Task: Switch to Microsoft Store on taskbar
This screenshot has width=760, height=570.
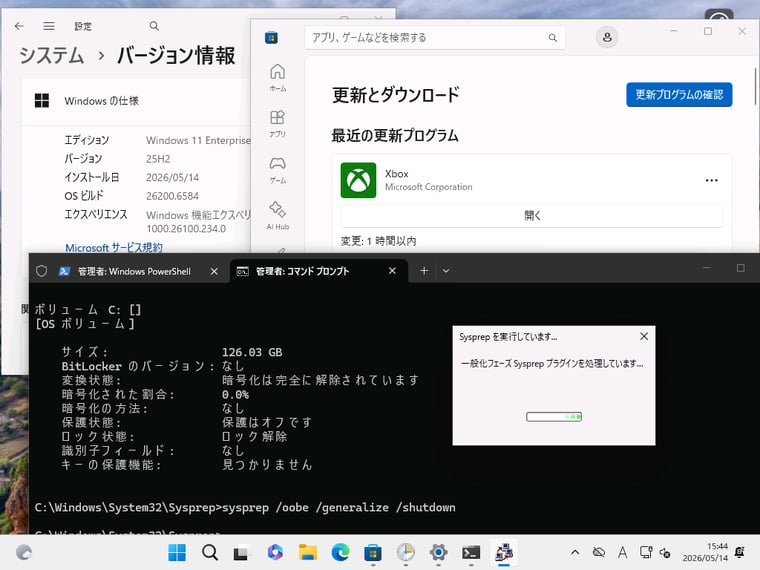Action: click(373, 552)
